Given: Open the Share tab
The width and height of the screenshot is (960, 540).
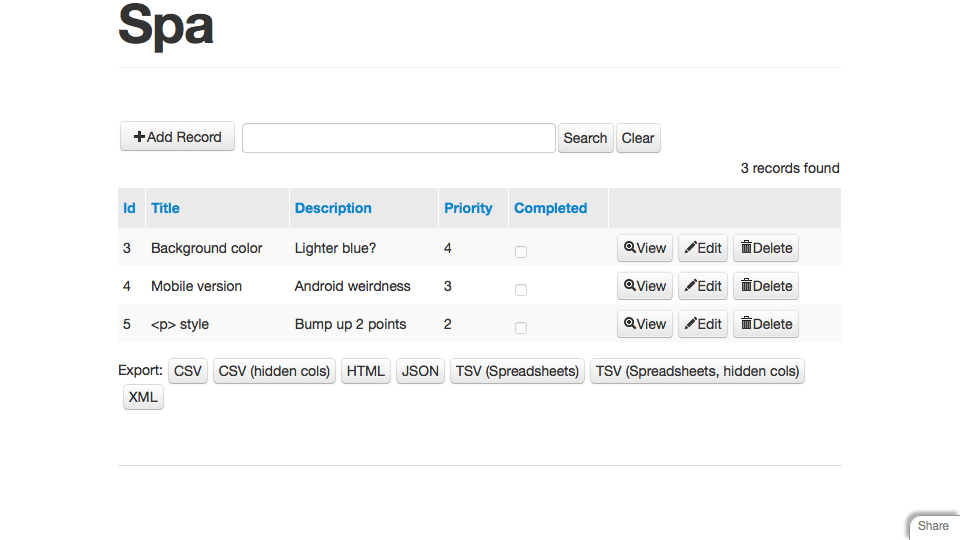Looking at the screenshot, I should pos(933,526).
